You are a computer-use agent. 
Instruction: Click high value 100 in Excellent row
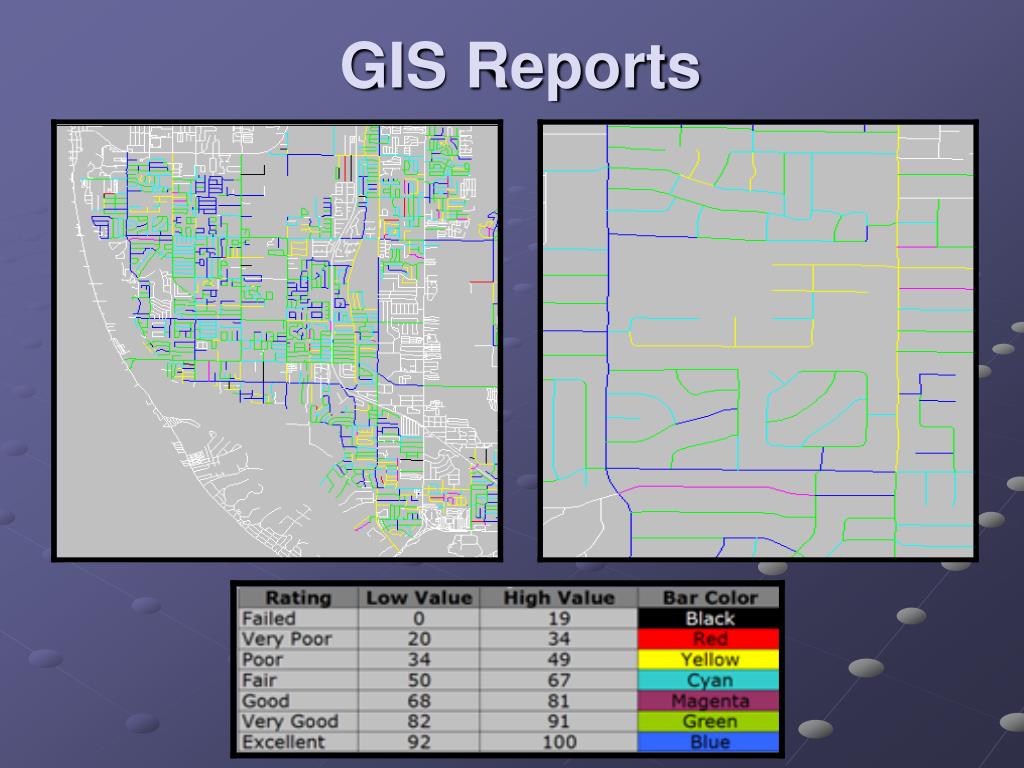click(558, 742)
